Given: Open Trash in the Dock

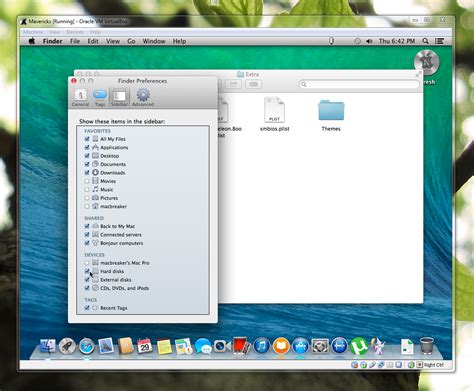Looking at the screenshot, I should pyautogui.click(x=426, y=345).
